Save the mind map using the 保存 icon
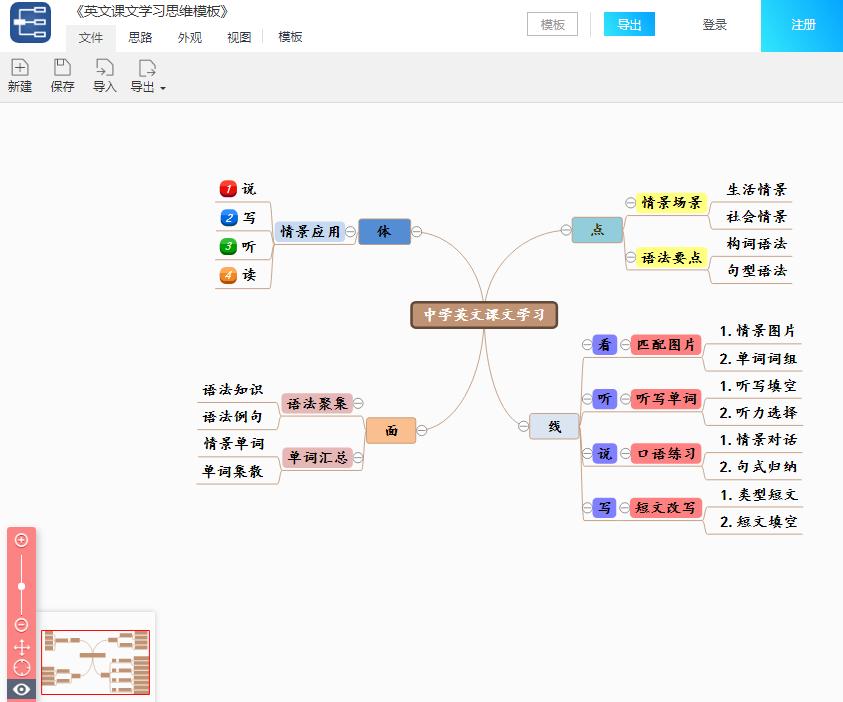Image resolution: width=843 pixels, height=702 pixels. (62, 73)
